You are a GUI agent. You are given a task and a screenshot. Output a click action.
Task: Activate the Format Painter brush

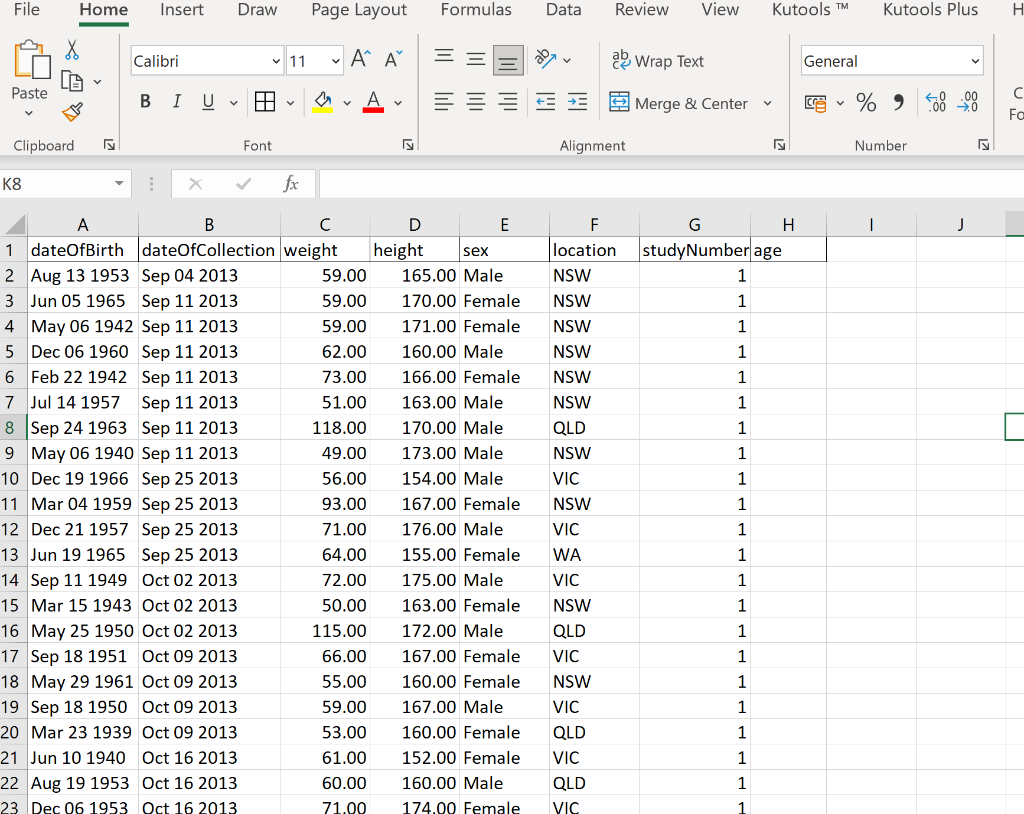tap(72, 112)
